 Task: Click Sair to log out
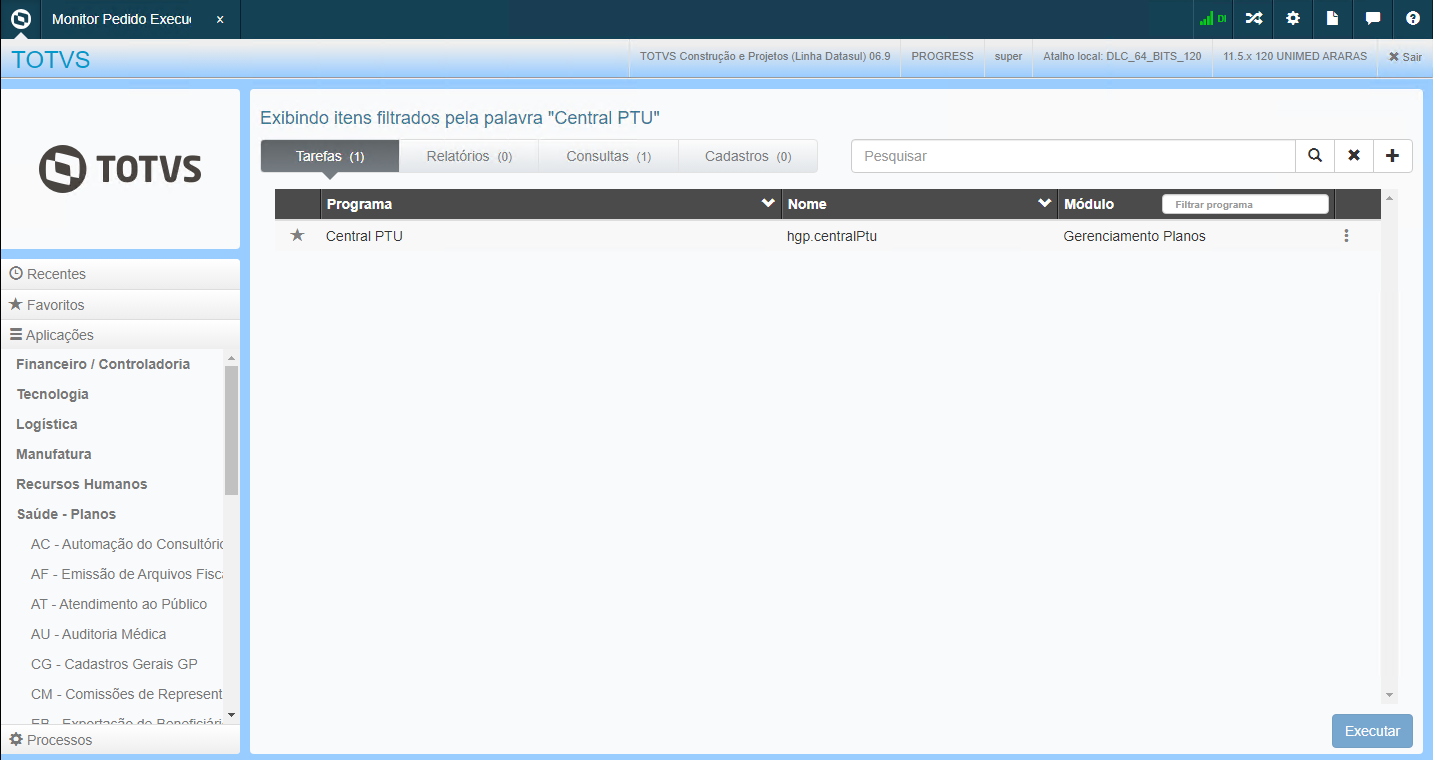1405,57
